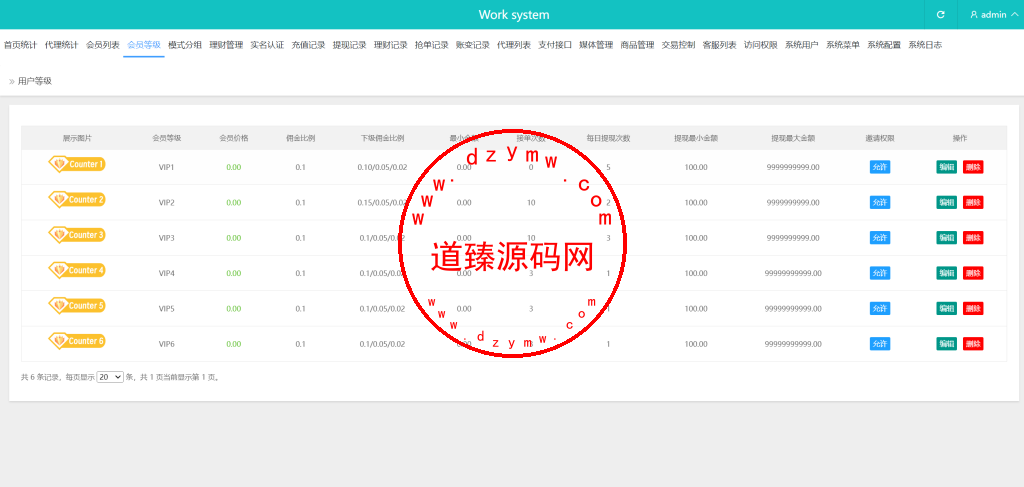Go to 系统配置 menu
The image size is (1024, 487).
click(x=884, y=45)
